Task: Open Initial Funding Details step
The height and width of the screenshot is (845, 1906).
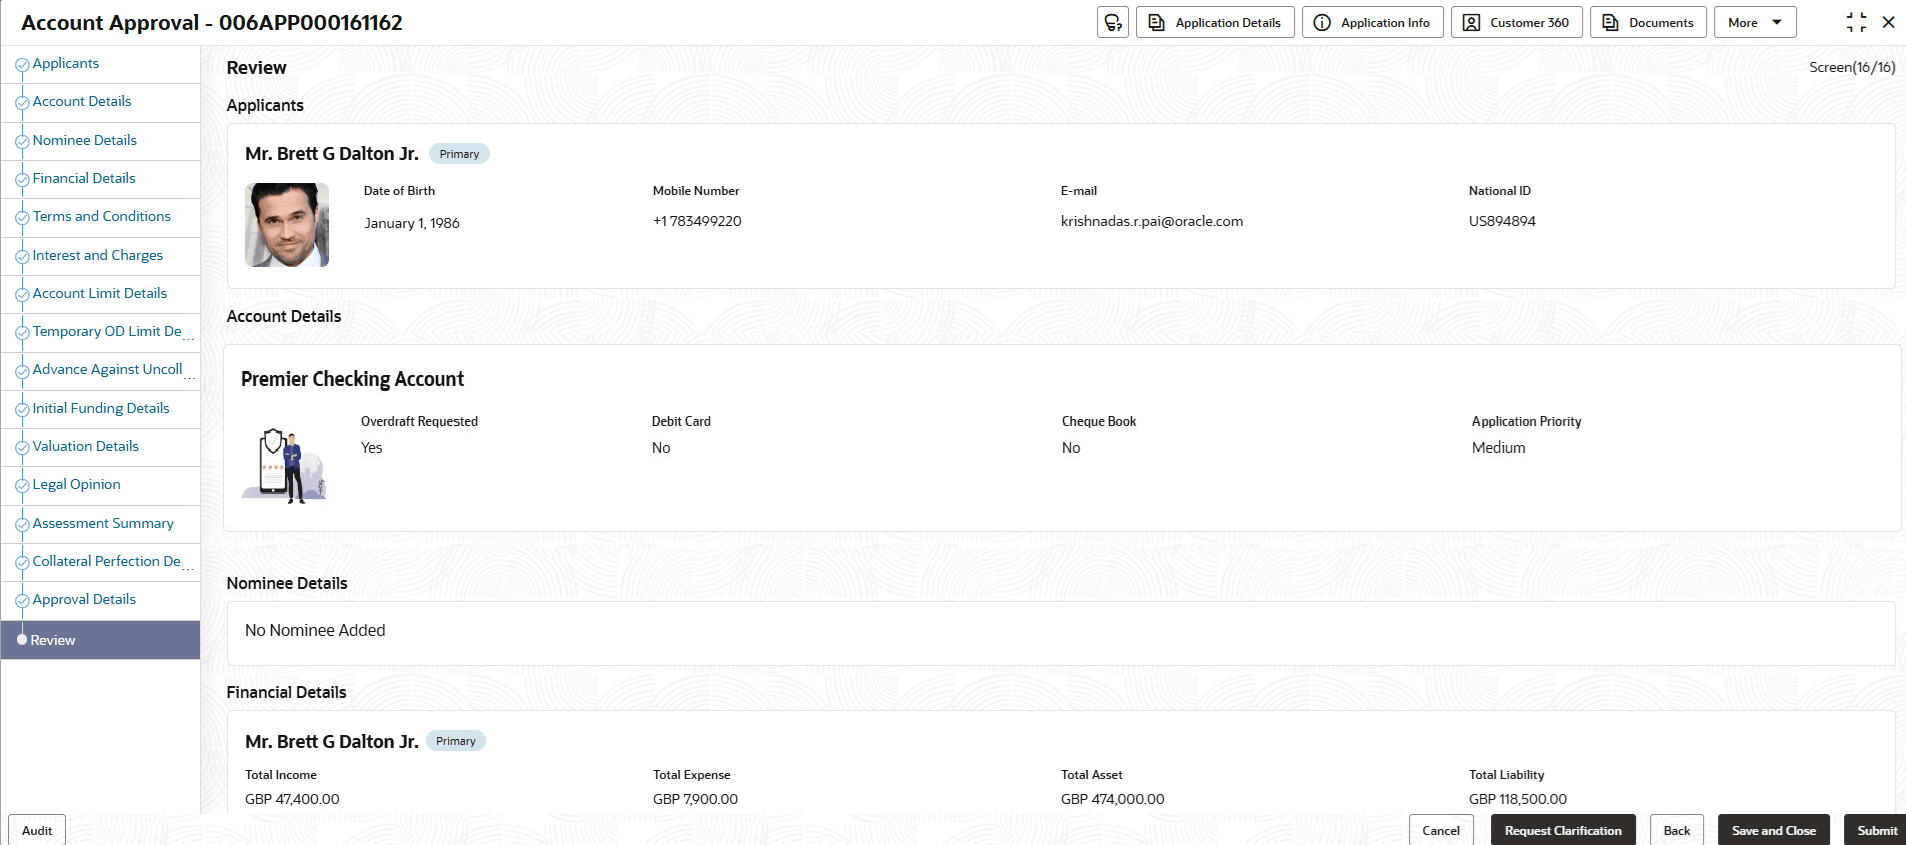Action: (101, 408)
